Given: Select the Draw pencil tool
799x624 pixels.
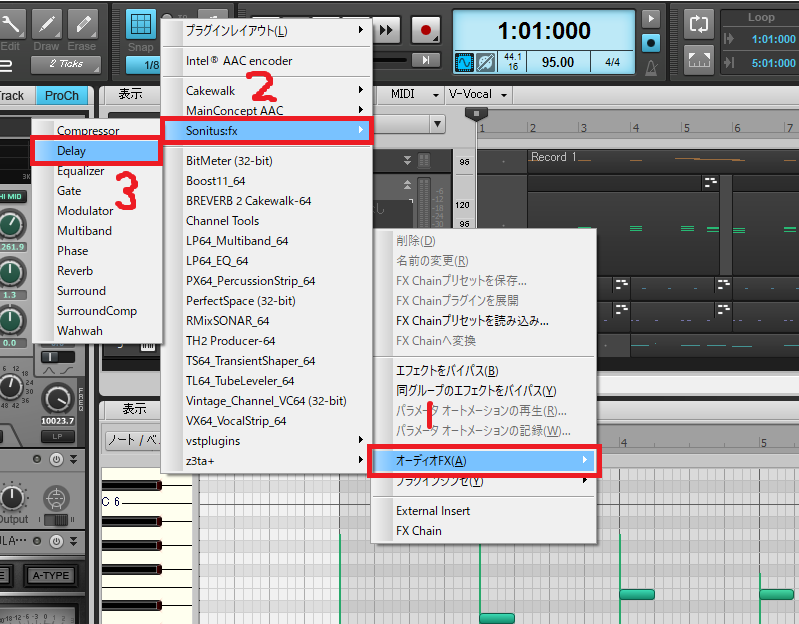Looking at the screenshot, I should coord(47,24).
